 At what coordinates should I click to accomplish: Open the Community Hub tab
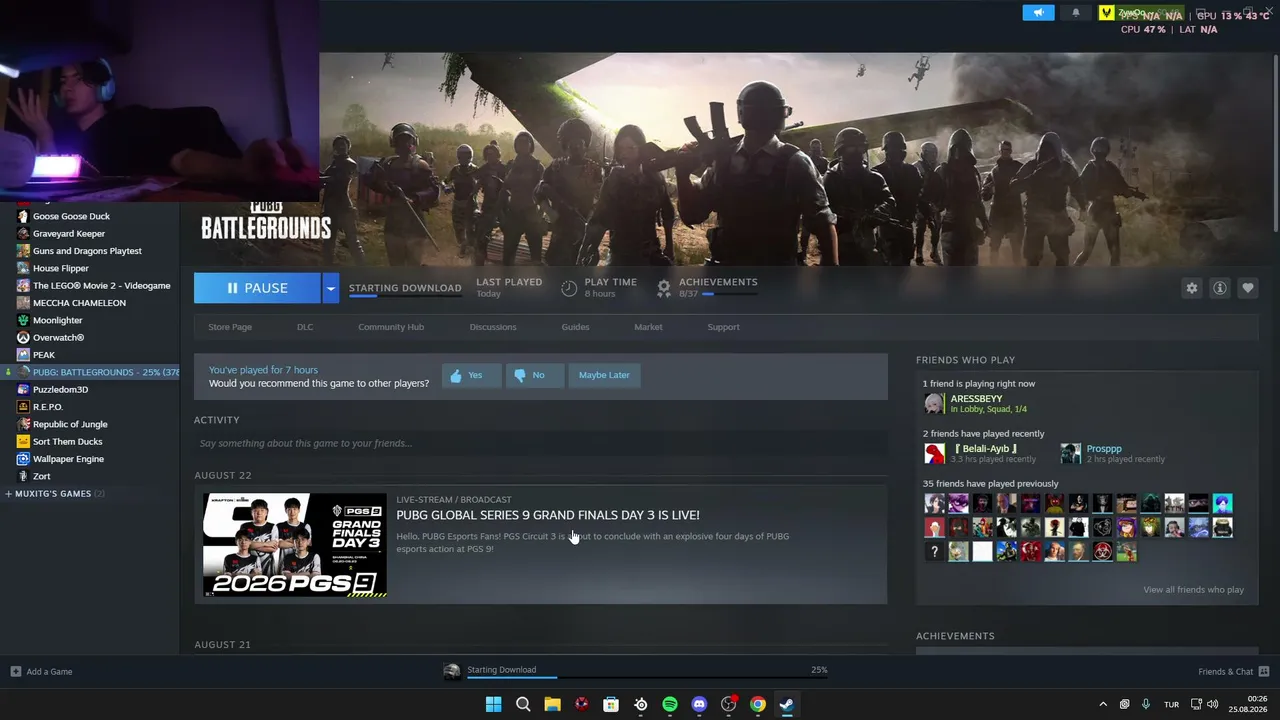pos(391,327)
